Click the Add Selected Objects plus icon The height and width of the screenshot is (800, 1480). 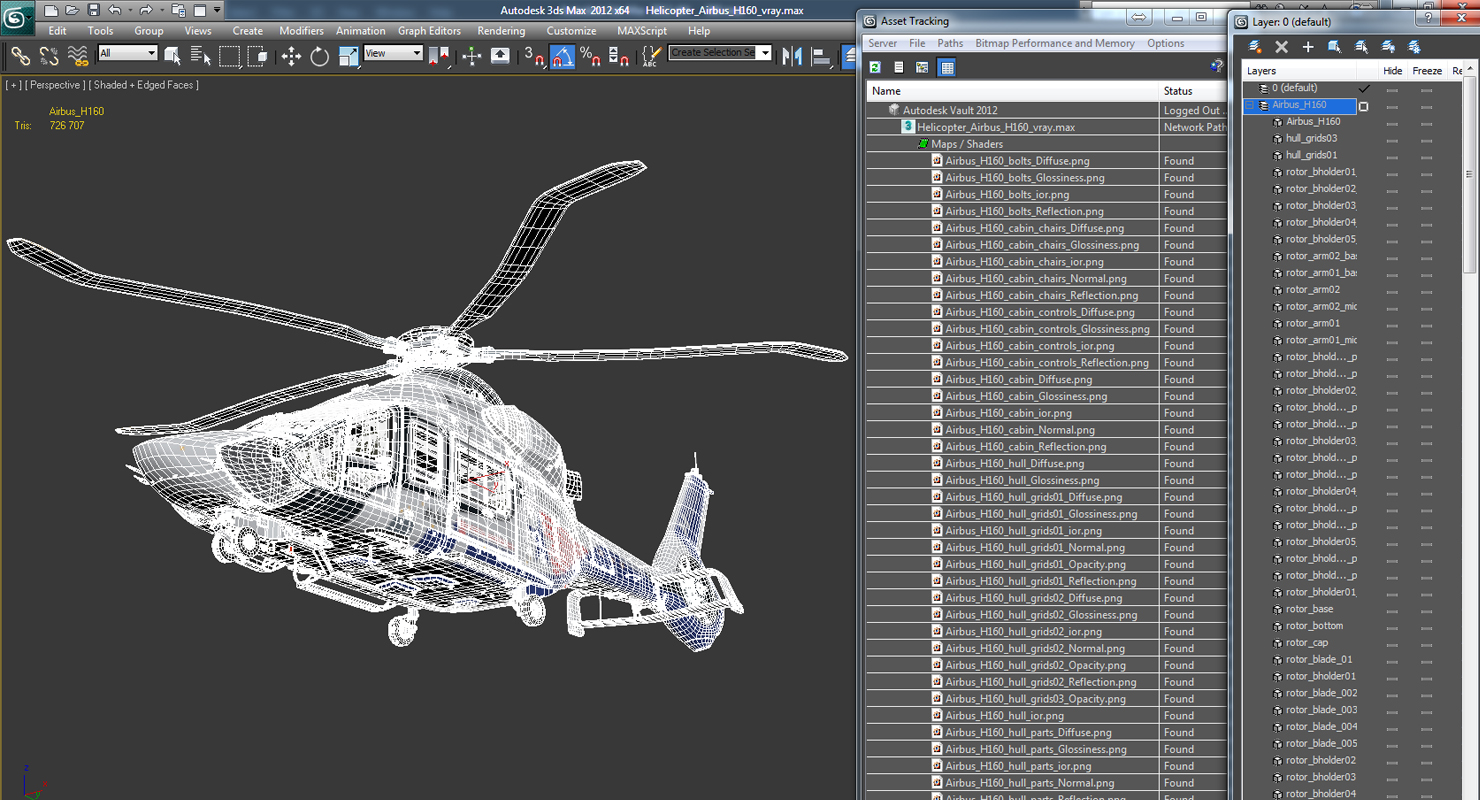pyautogui.click(x=1307, y=47)
